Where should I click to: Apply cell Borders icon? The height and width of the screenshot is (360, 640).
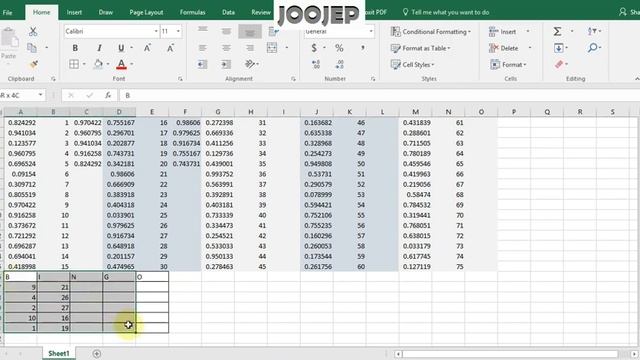(74, 64)
